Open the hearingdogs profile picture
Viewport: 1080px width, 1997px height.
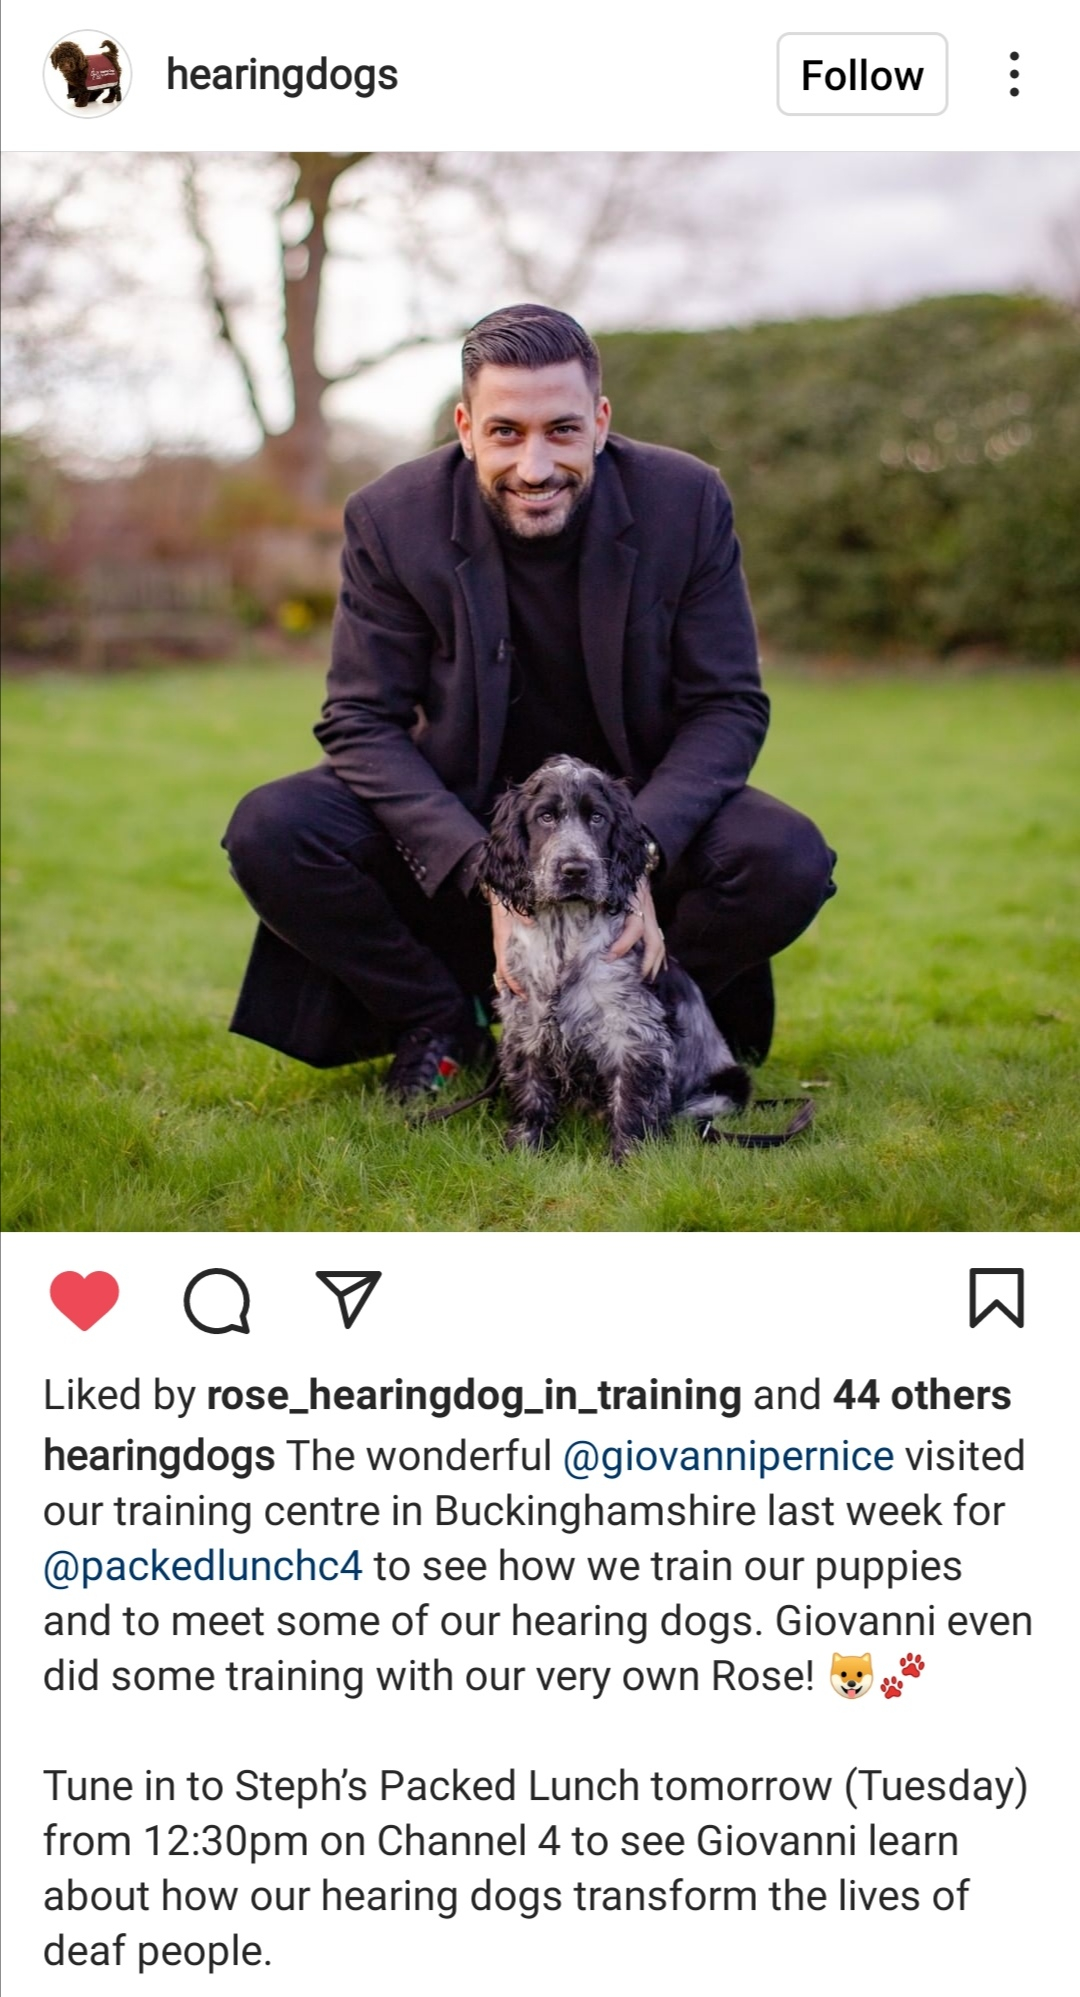coord(88,74)
